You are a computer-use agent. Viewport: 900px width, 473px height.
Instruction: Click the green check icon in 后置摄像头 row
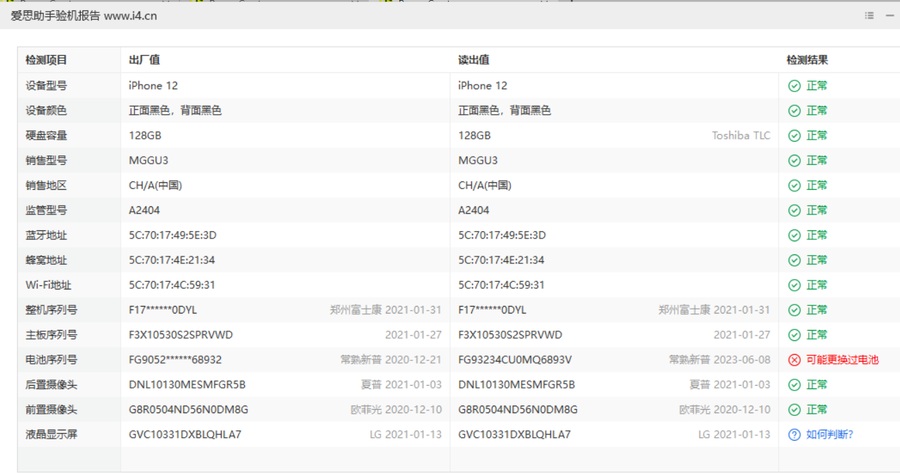coord(794,385)
